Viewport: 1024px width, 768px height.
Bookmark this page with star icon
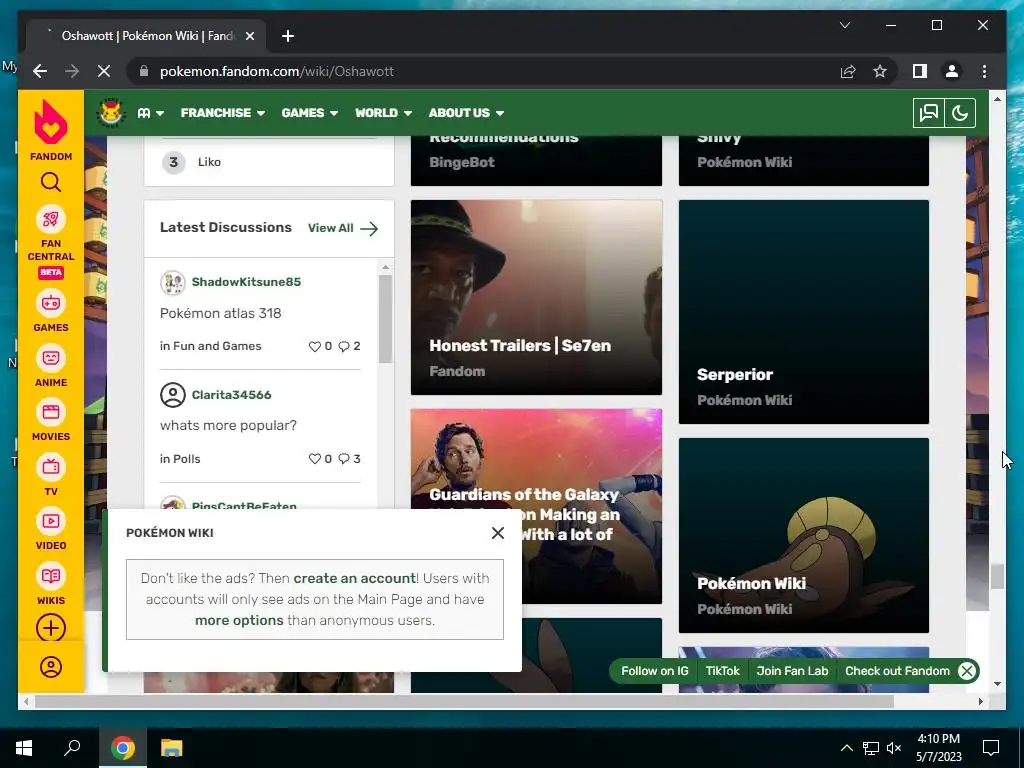(880, 71)
